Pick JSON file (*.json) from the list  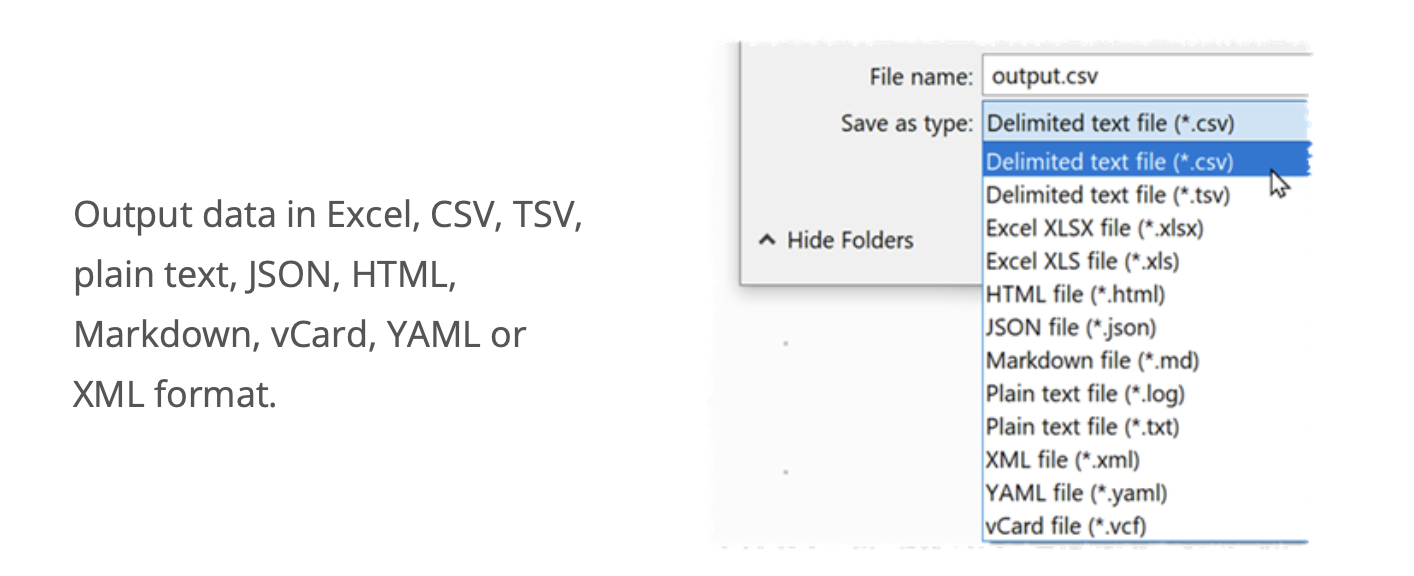point(1071,327)
